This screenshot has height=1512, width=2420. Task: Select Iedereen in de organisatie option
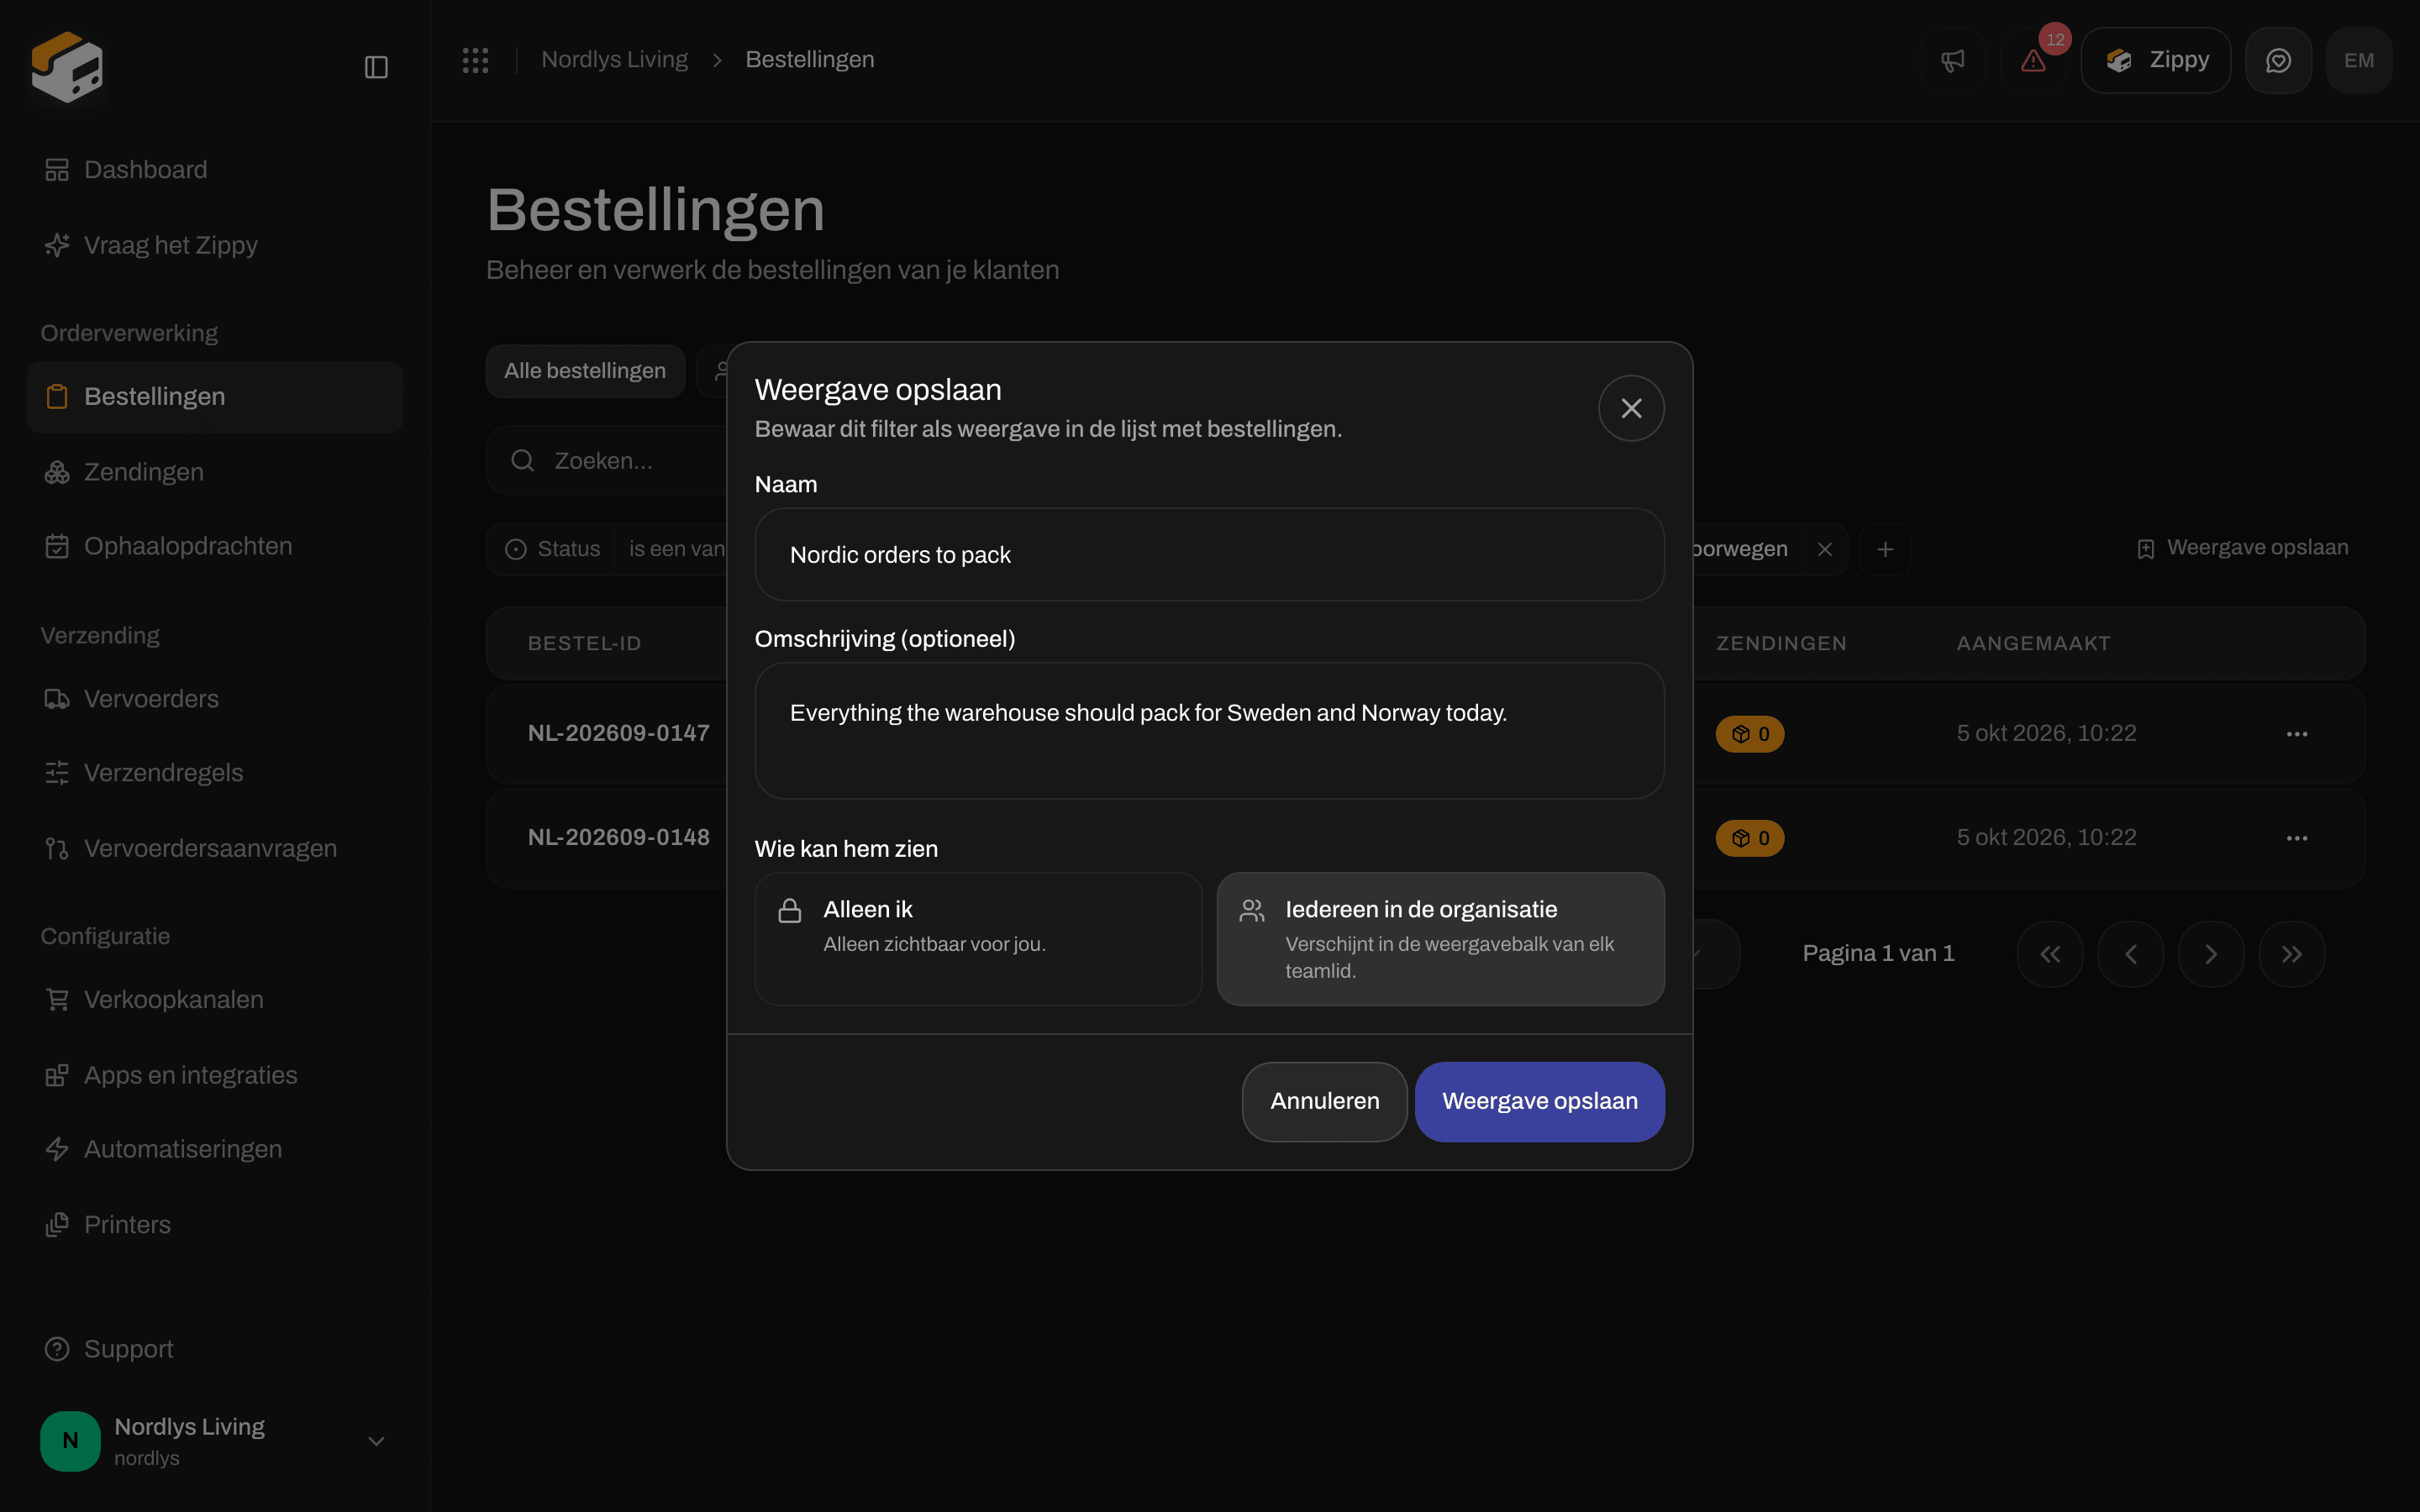pyautogui.click(x=1440, y=938)
